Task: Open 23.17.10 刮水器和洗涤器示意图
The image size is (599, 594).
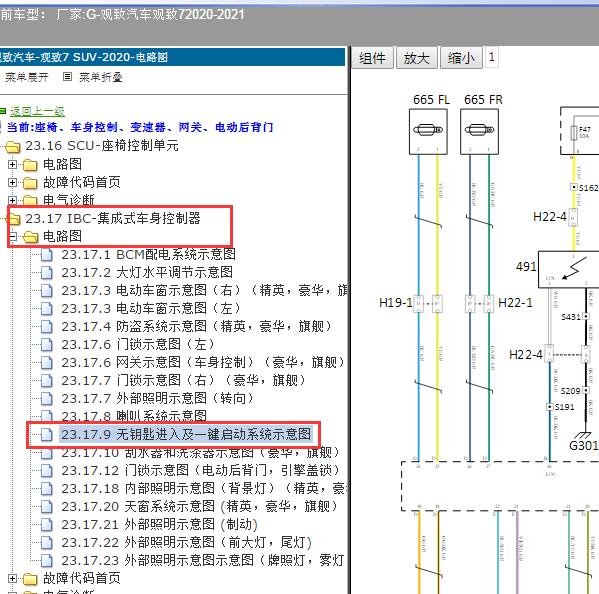Action: pyautogui.click(x=201, y=453)
